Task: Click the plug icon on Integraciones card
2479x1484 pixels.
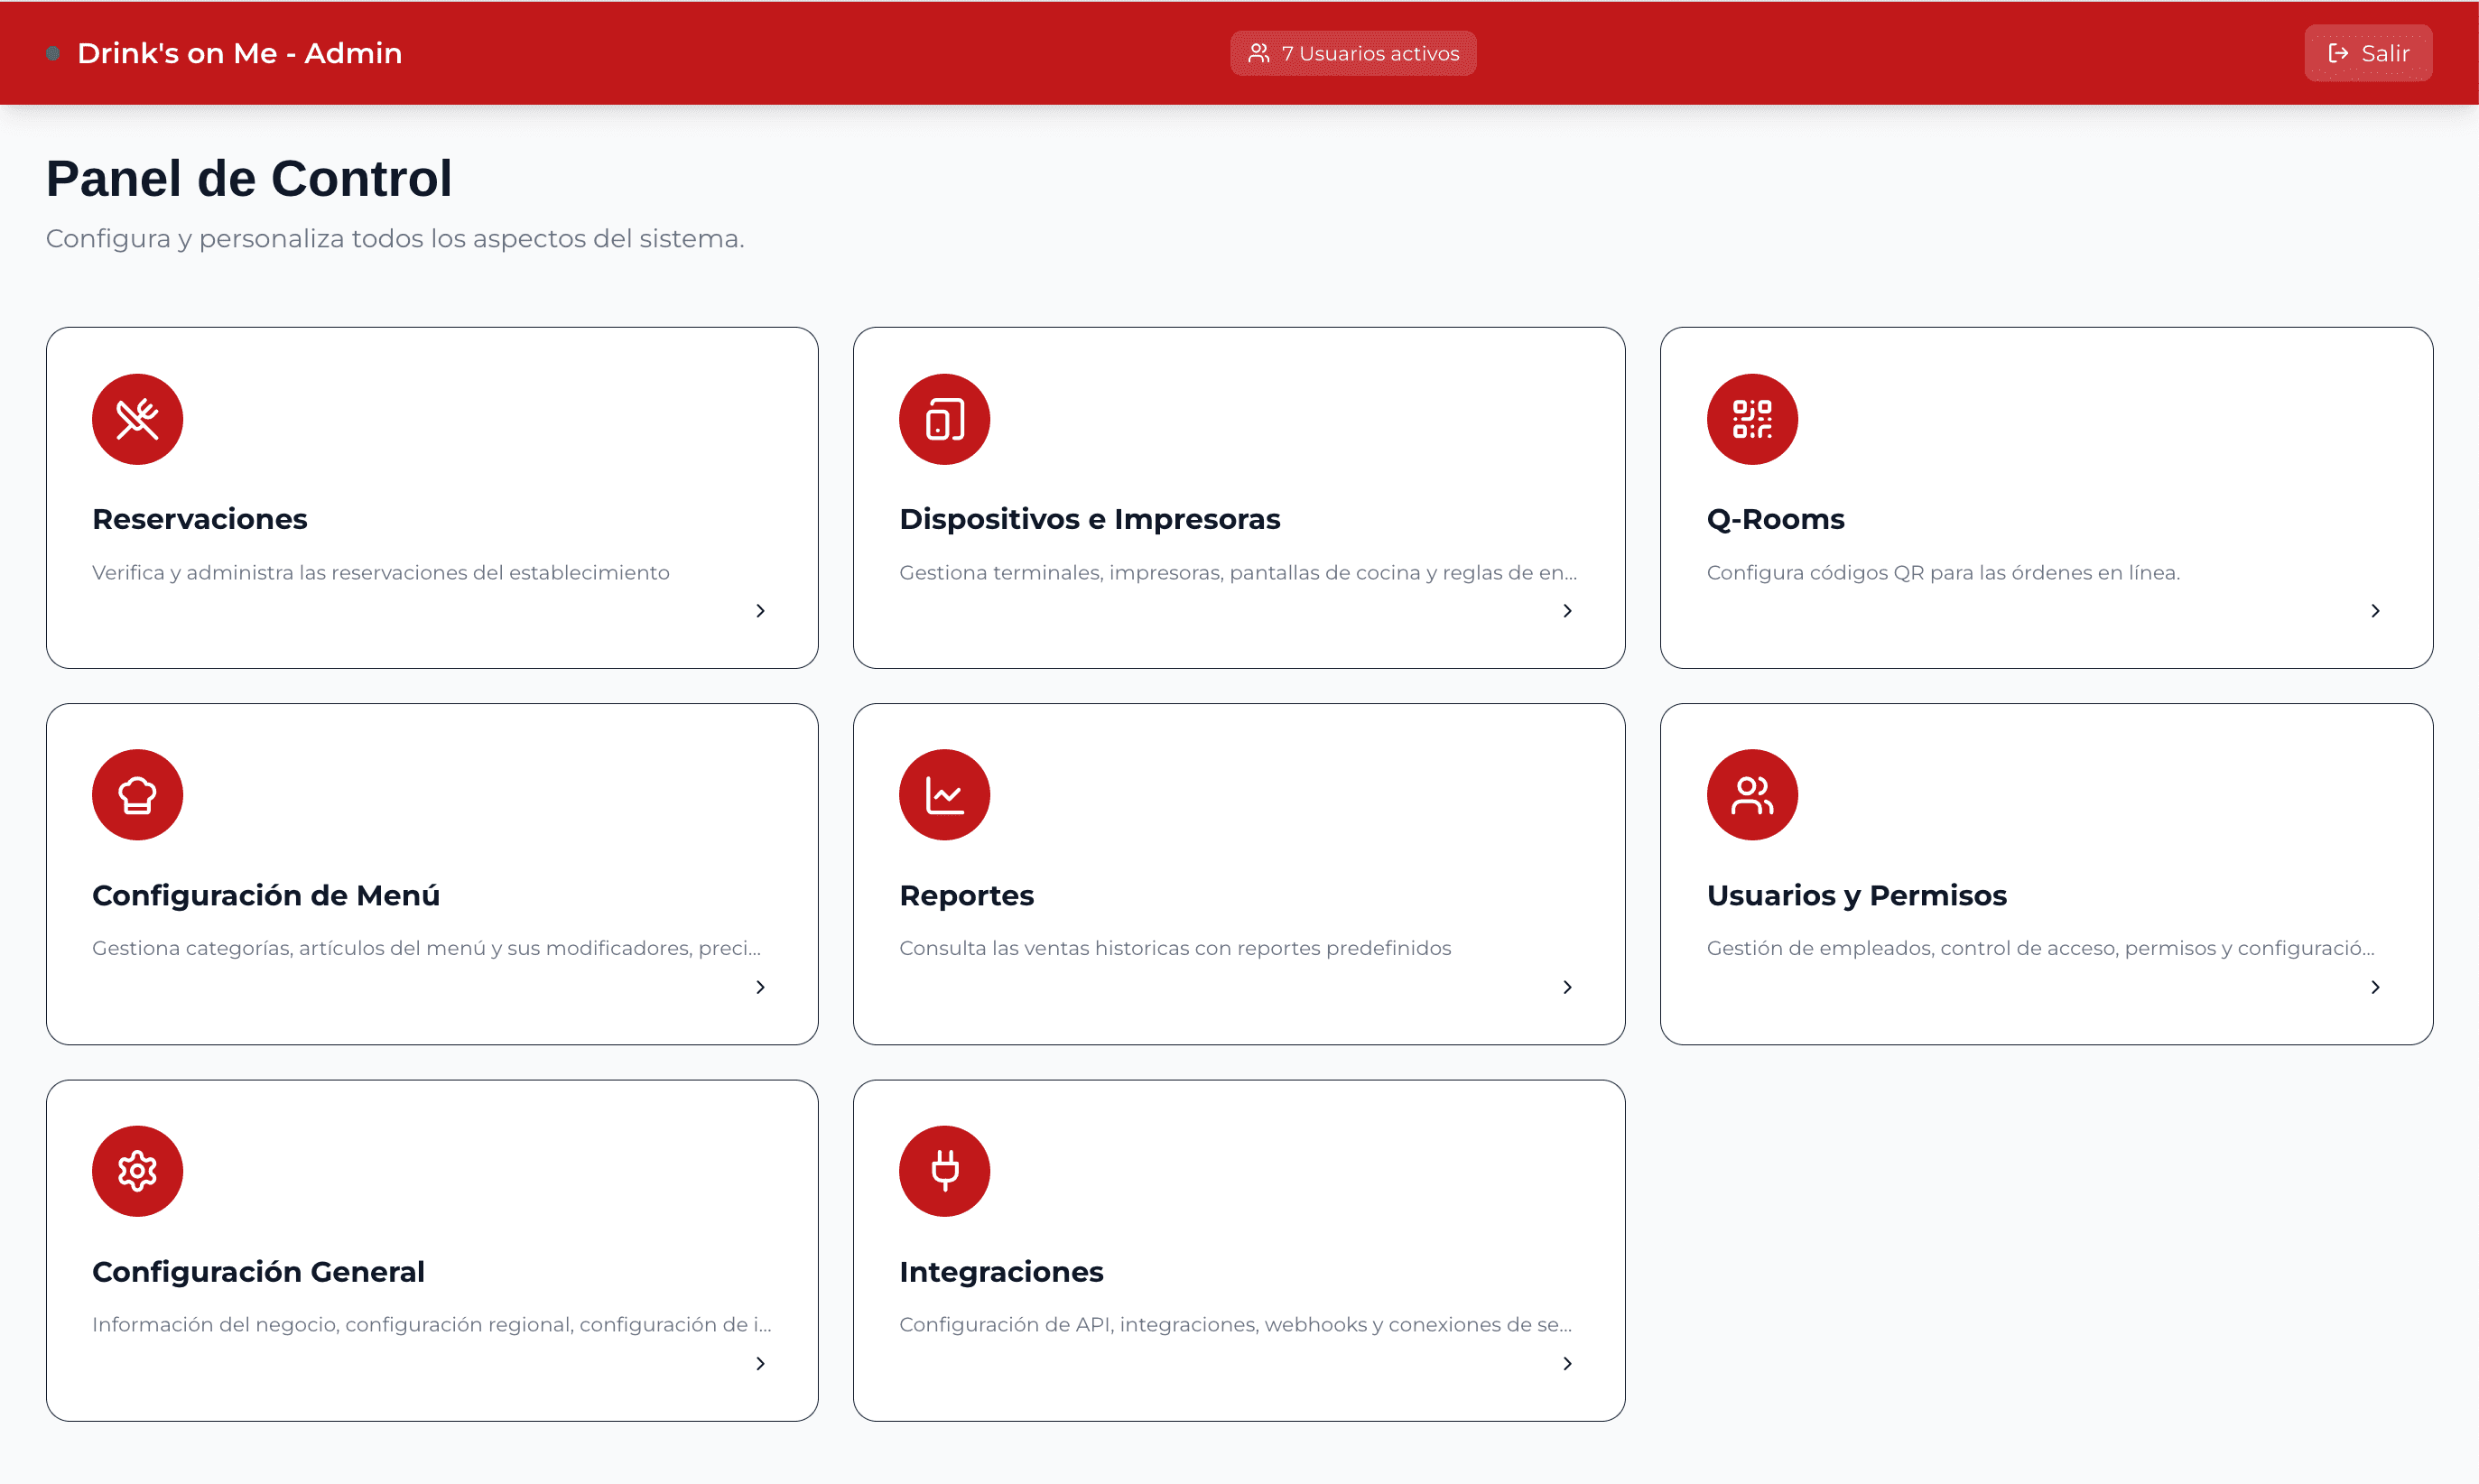Action: tap(944, 1170)
